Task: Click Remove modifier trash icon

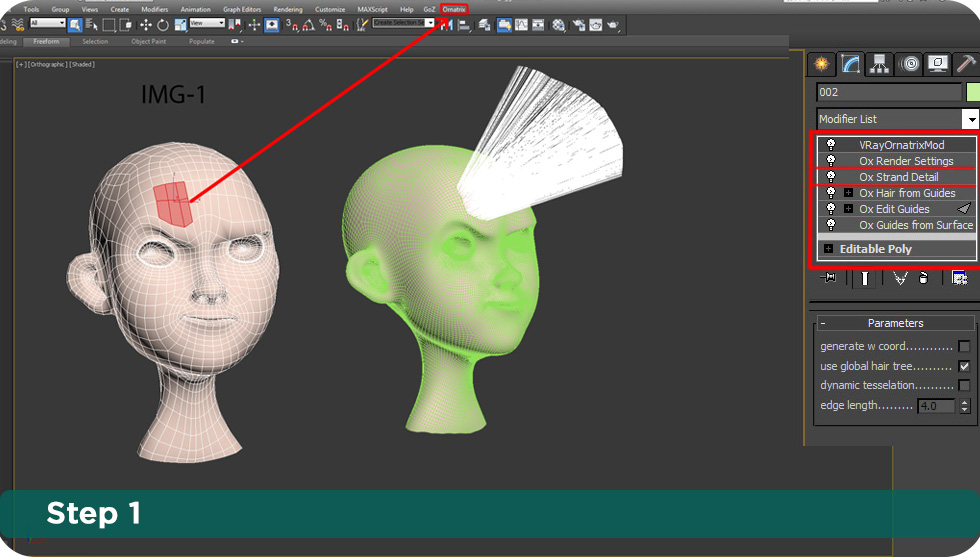Action: [x=923, y=278]
